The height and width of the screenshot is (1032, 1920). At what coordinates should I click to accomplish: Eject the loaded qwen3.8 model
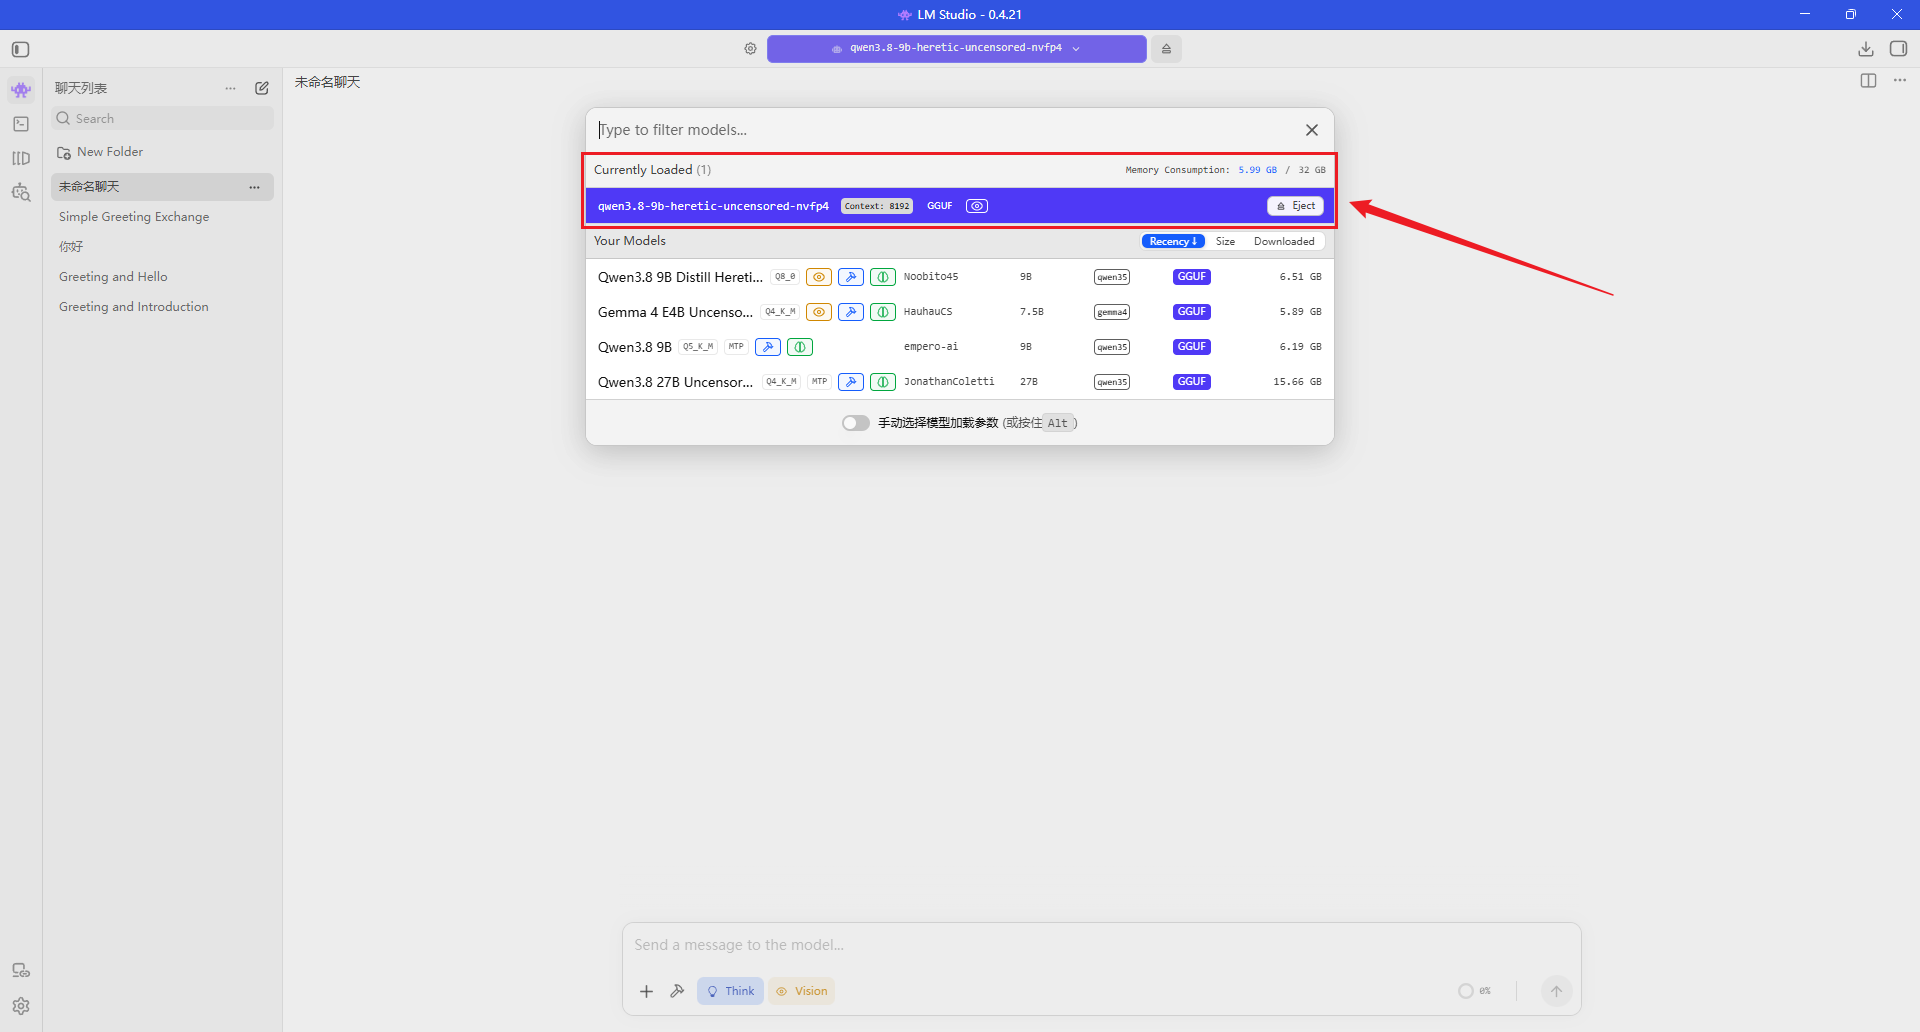1296,206
